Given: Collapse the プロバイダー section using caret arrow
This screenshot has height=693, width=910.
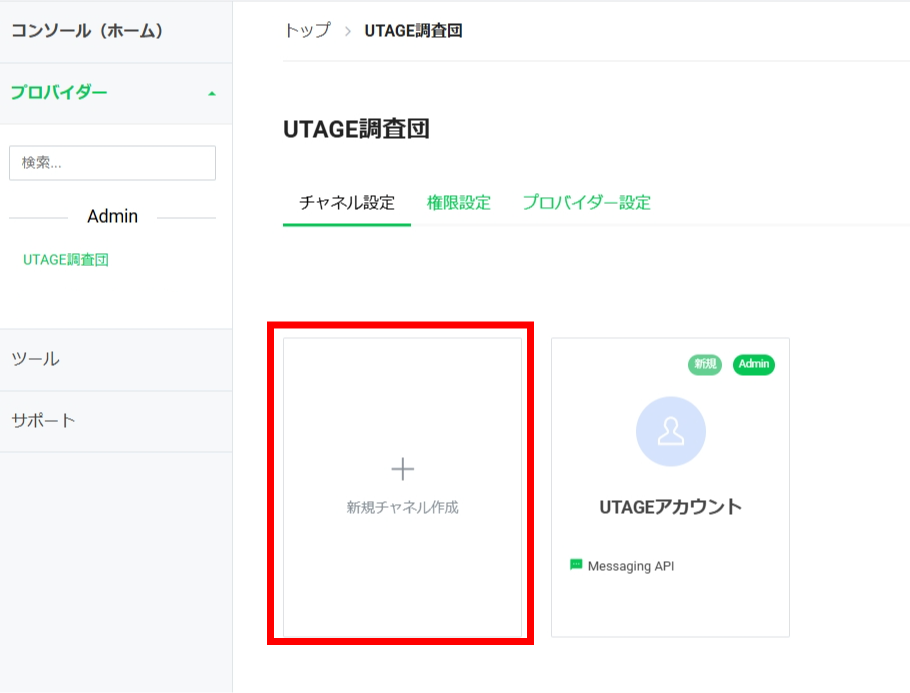Looking at the screenshot, I should [211, 94].
